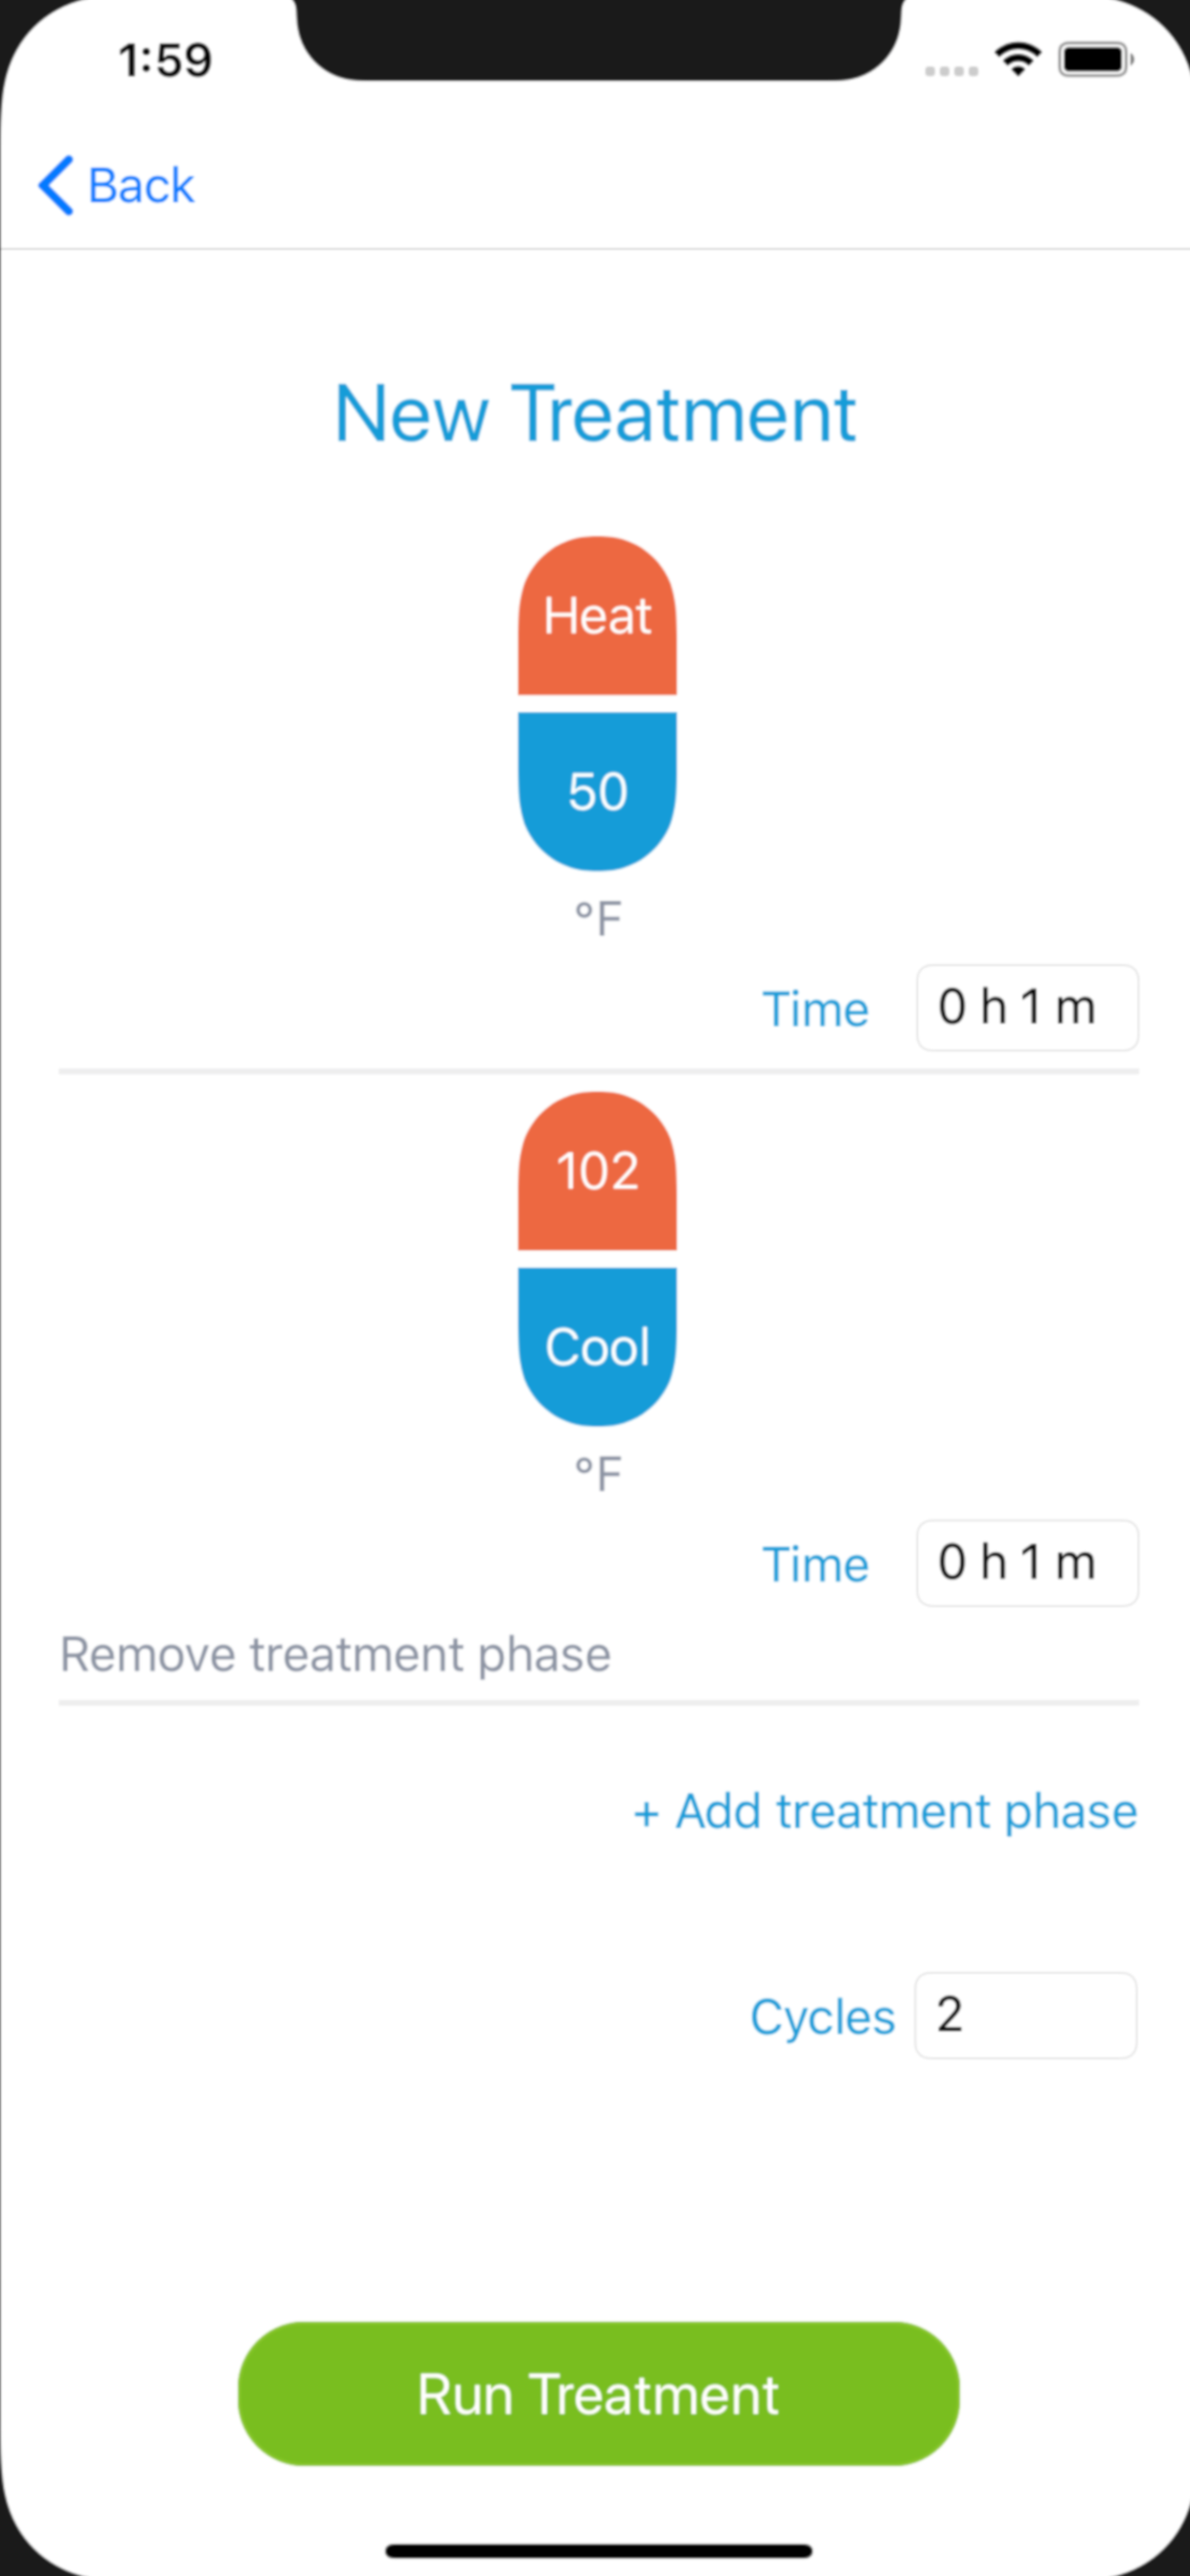Tap the blue 50 temperature pill
The height and width of the screenshot is (2576, 1190).
coord(597,791)
